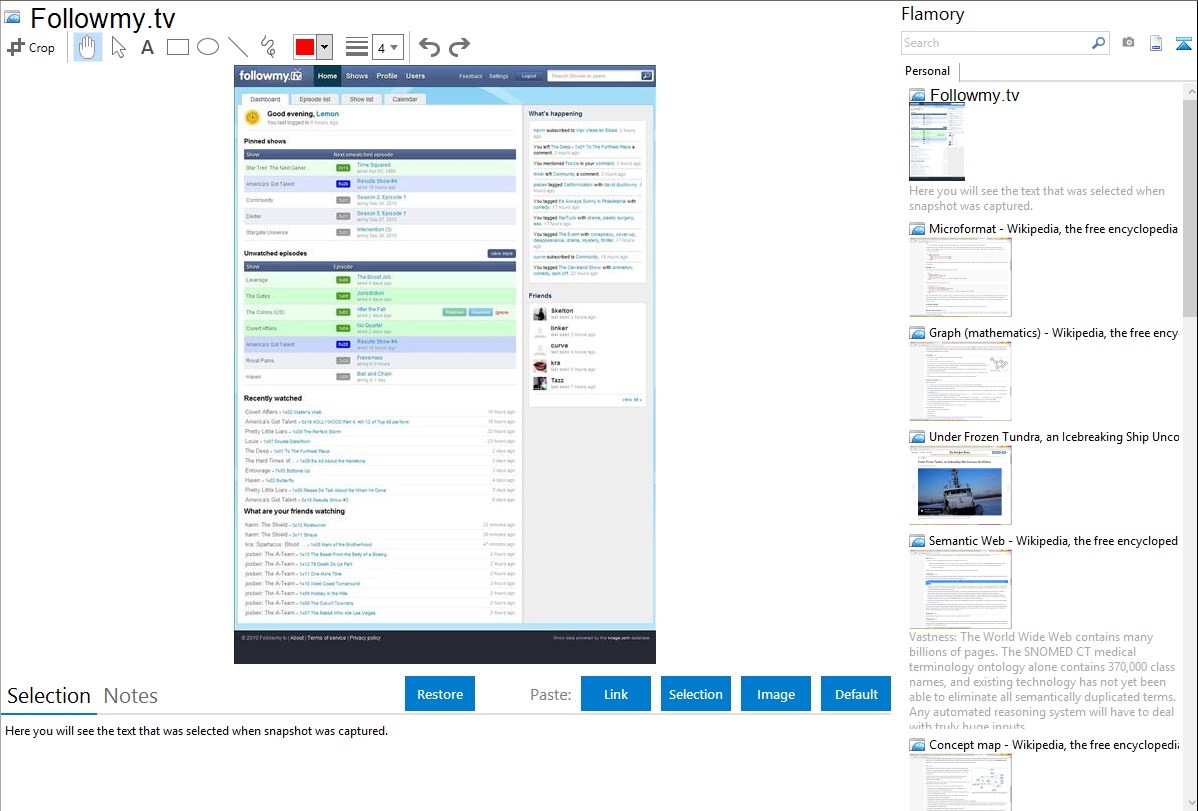The width and height of the screenshot is (1198, 811).
Task: Click the snapshot list scrollbar thumb
Action: [x=1190, y=208]
